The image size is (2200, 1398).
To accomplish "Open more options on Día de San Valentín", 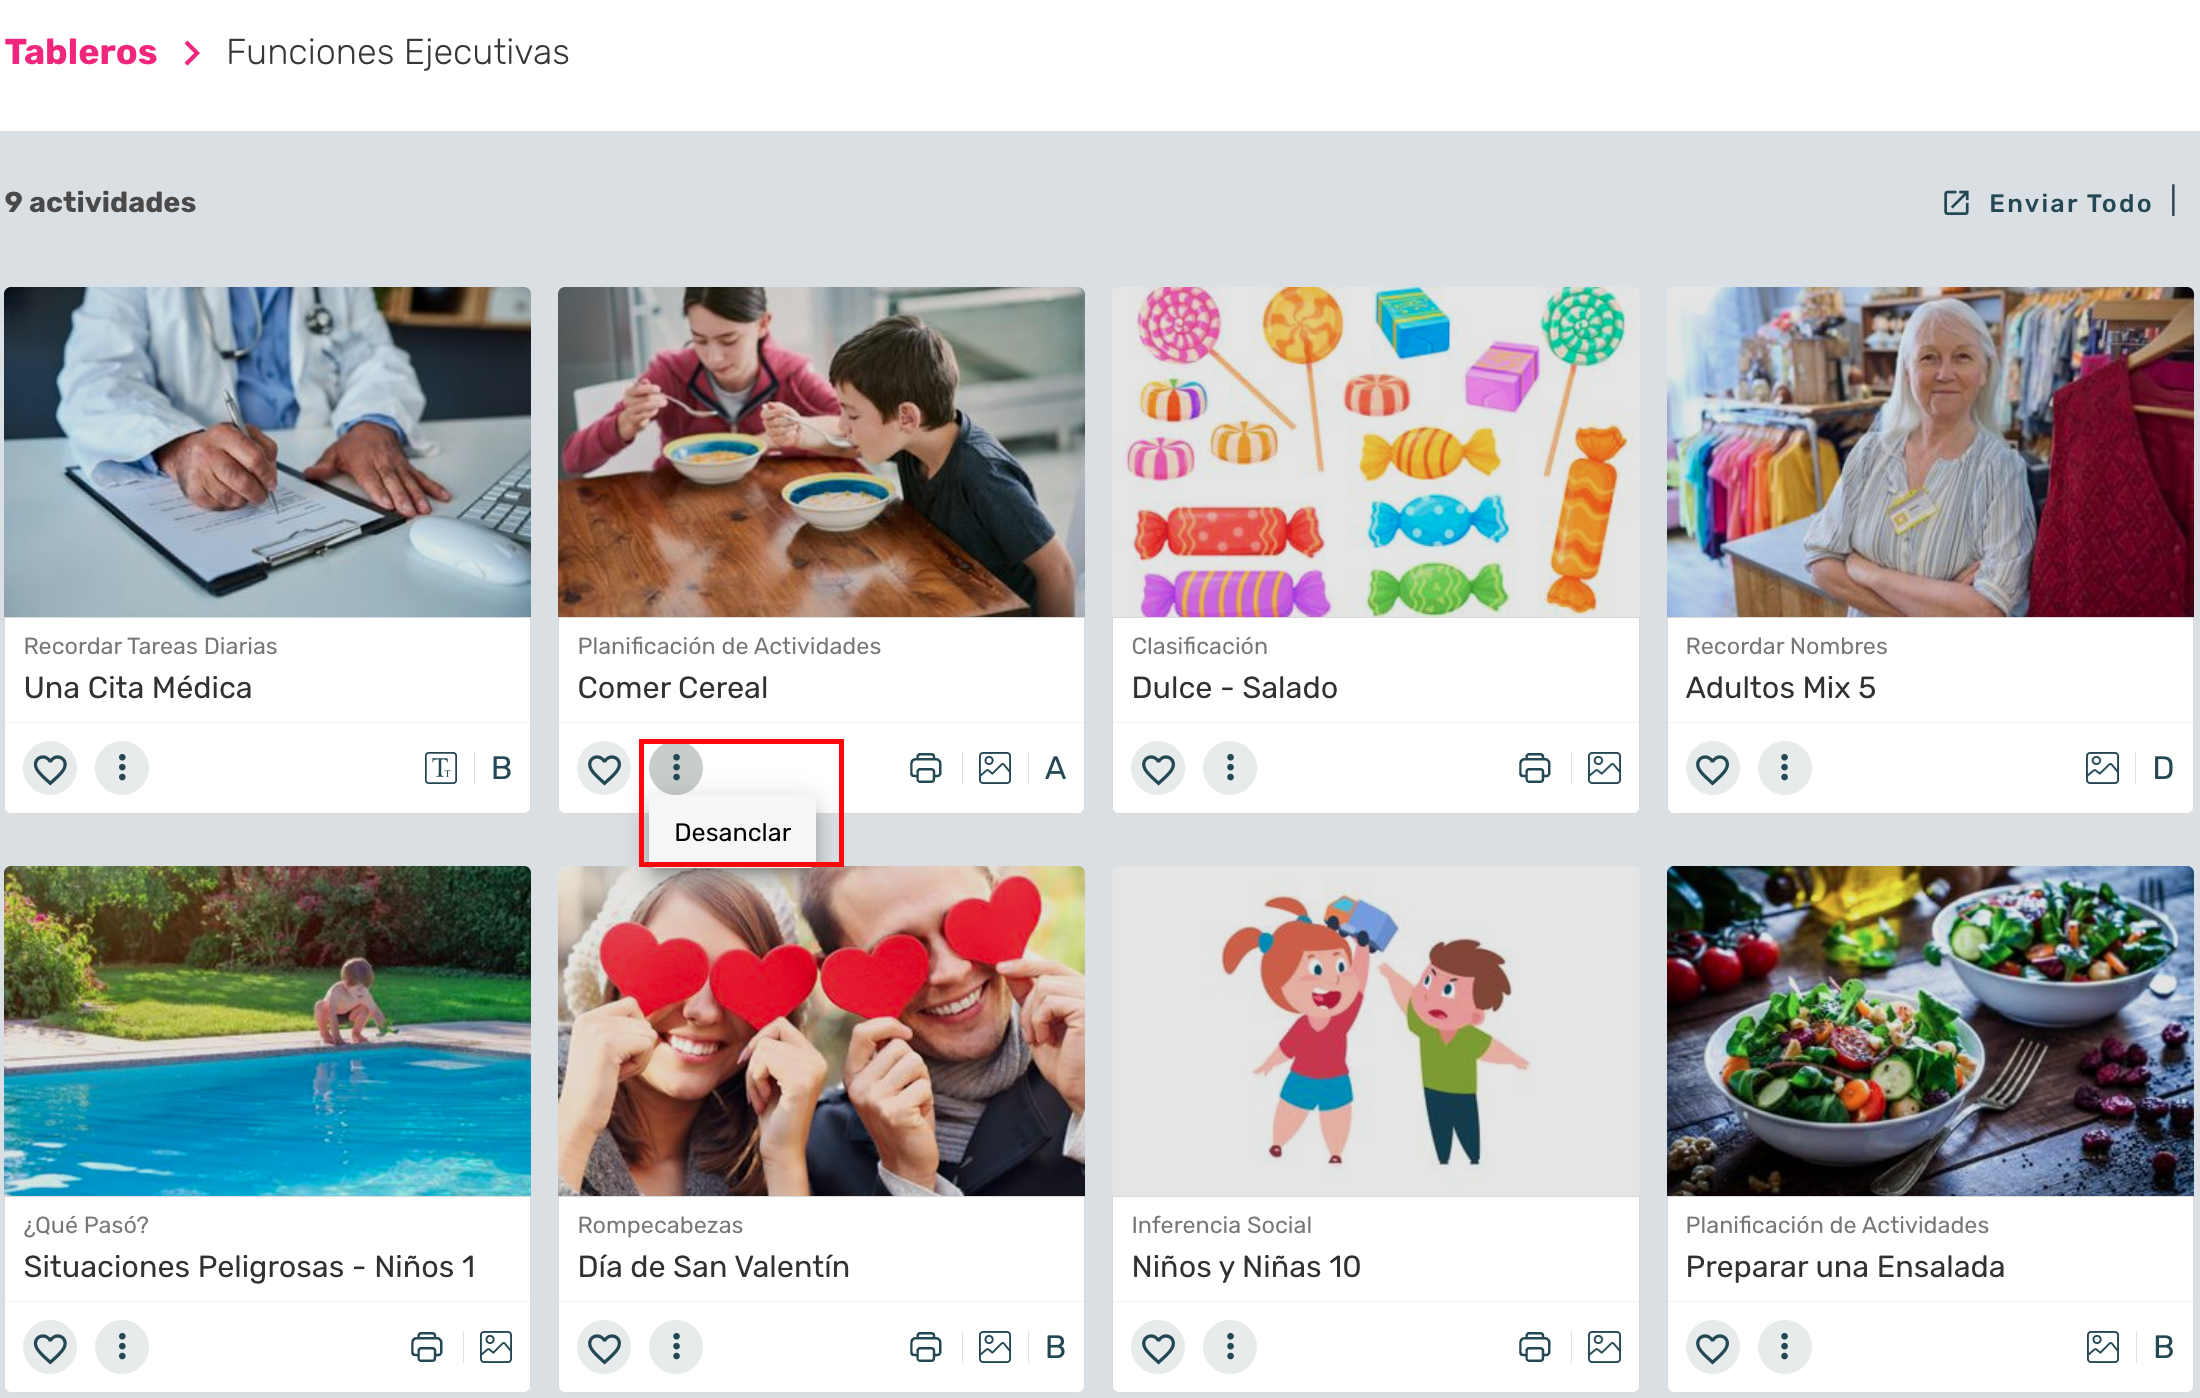I will pyautogui.click(x=676, y=1347).
